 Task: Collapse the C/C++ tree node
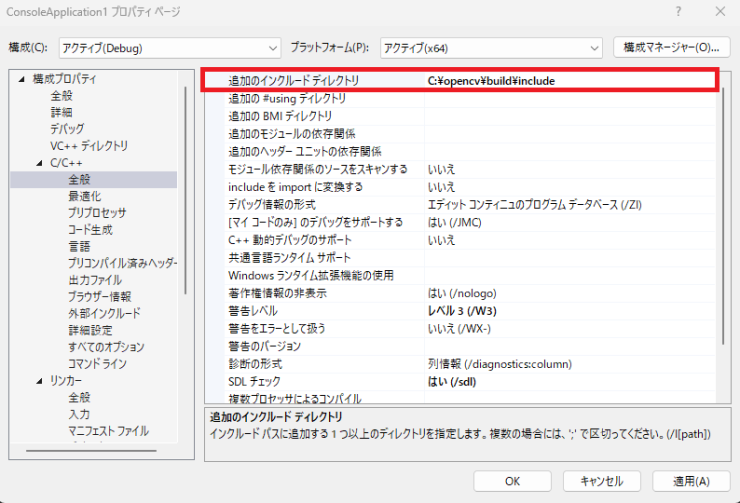point(40,162)
